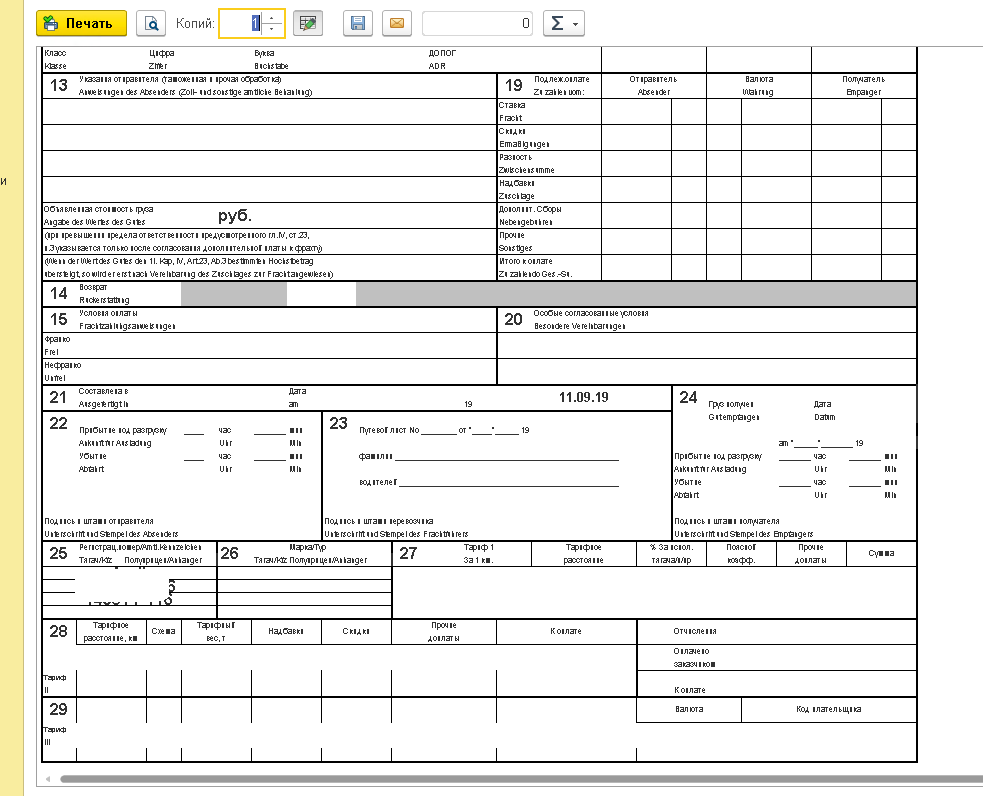Screen dimensions: 983x796
Task: Select the Сумма header cell
Action: (x=881, y=553)
